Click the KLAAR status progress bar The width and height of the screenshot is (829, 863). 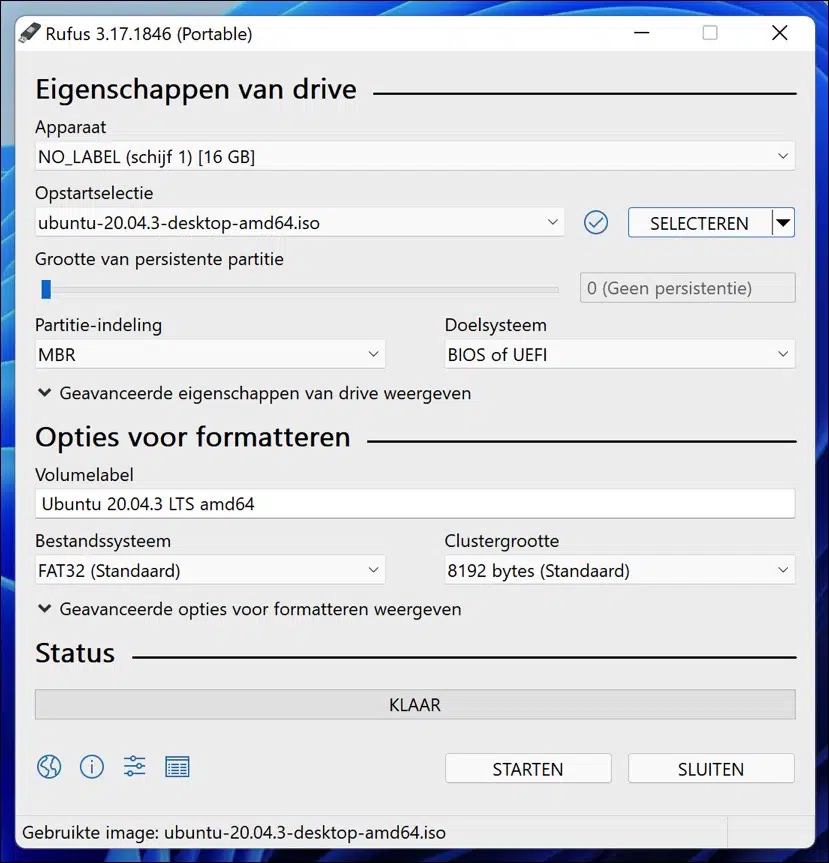(415, 704)
